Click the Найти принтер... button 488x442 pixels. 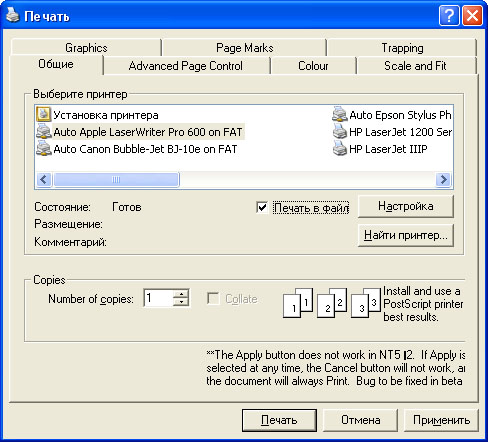pos(406,235)
